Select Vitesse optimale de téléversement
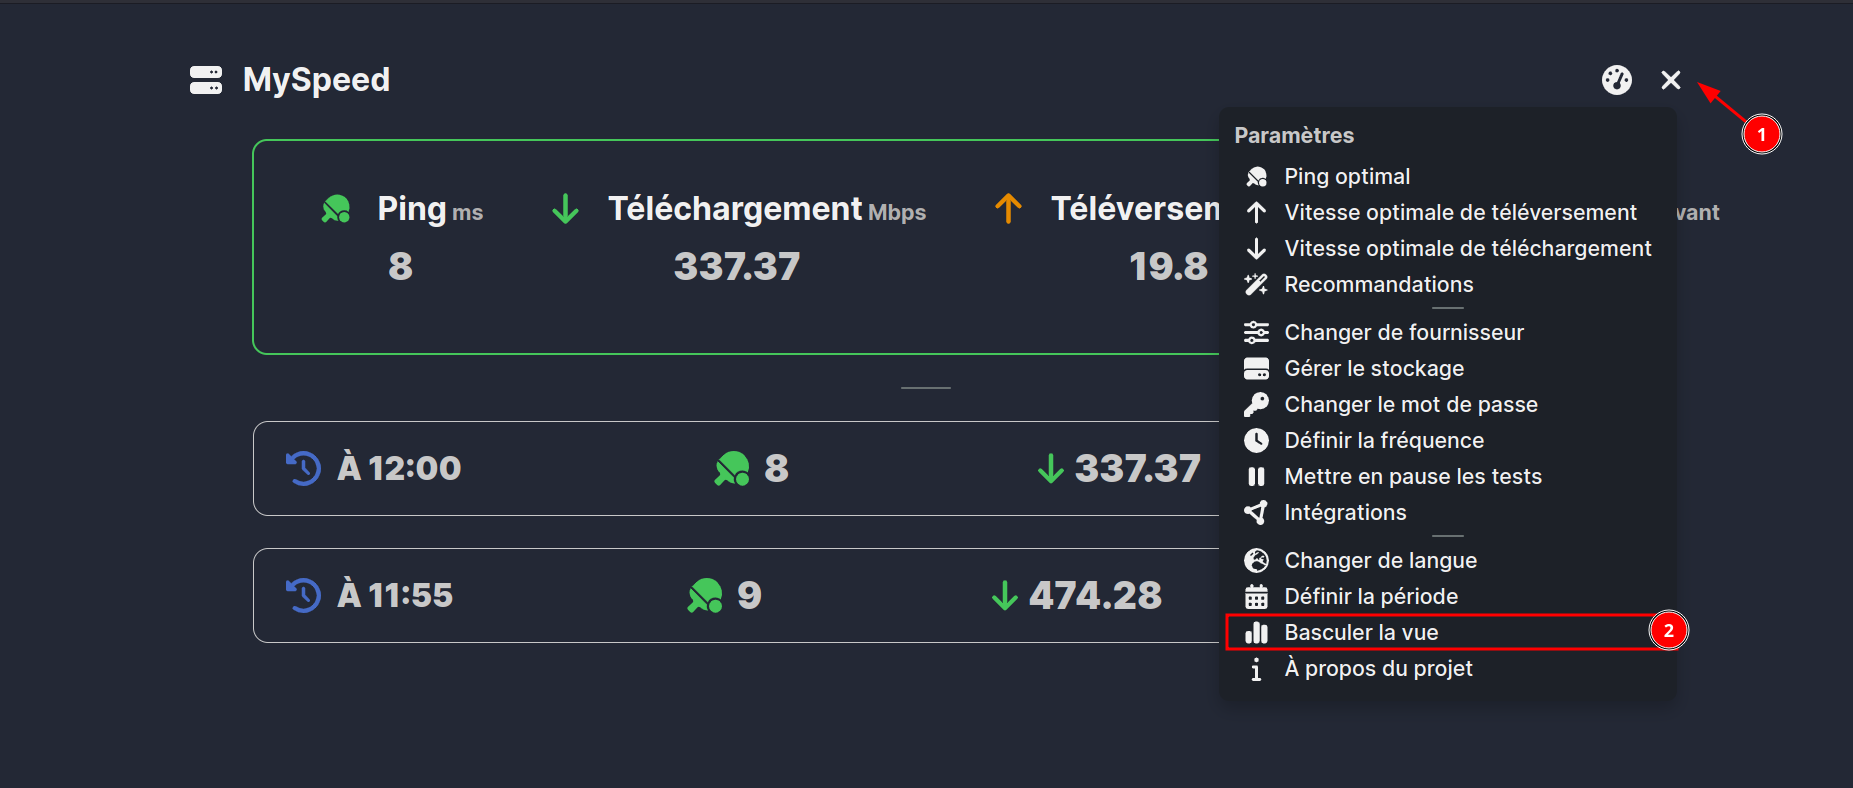1853x788 pixels. tap(1459, 213)
